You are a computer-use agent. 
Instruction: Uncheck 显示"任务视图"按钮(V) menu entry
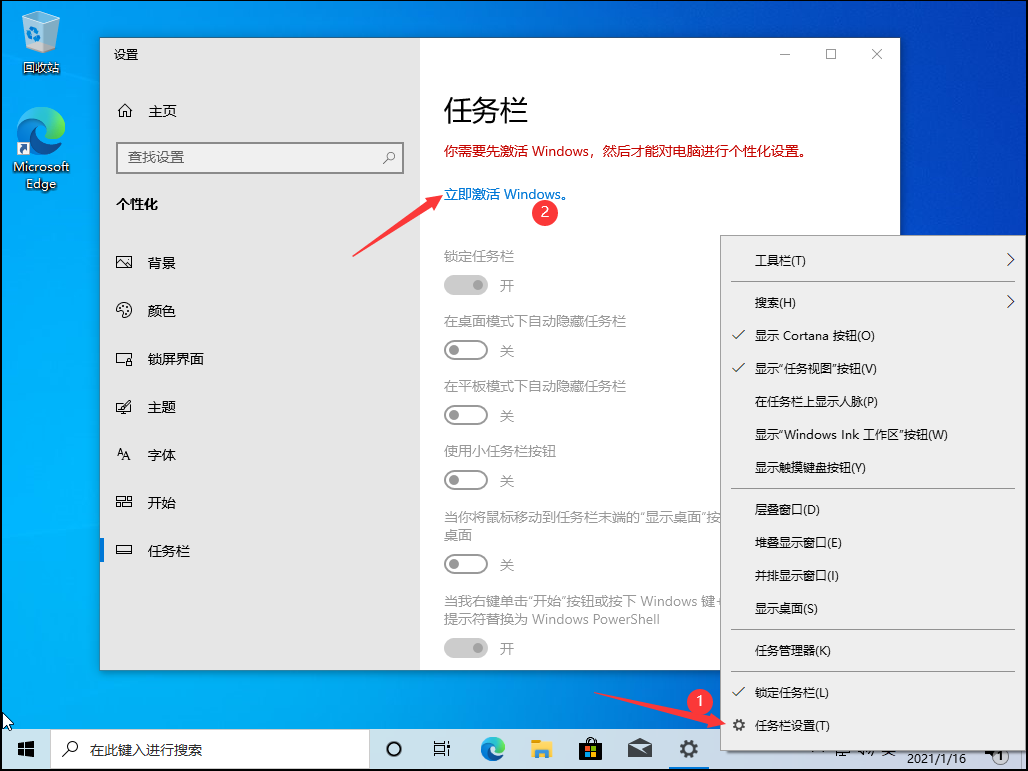click(873, 368)
